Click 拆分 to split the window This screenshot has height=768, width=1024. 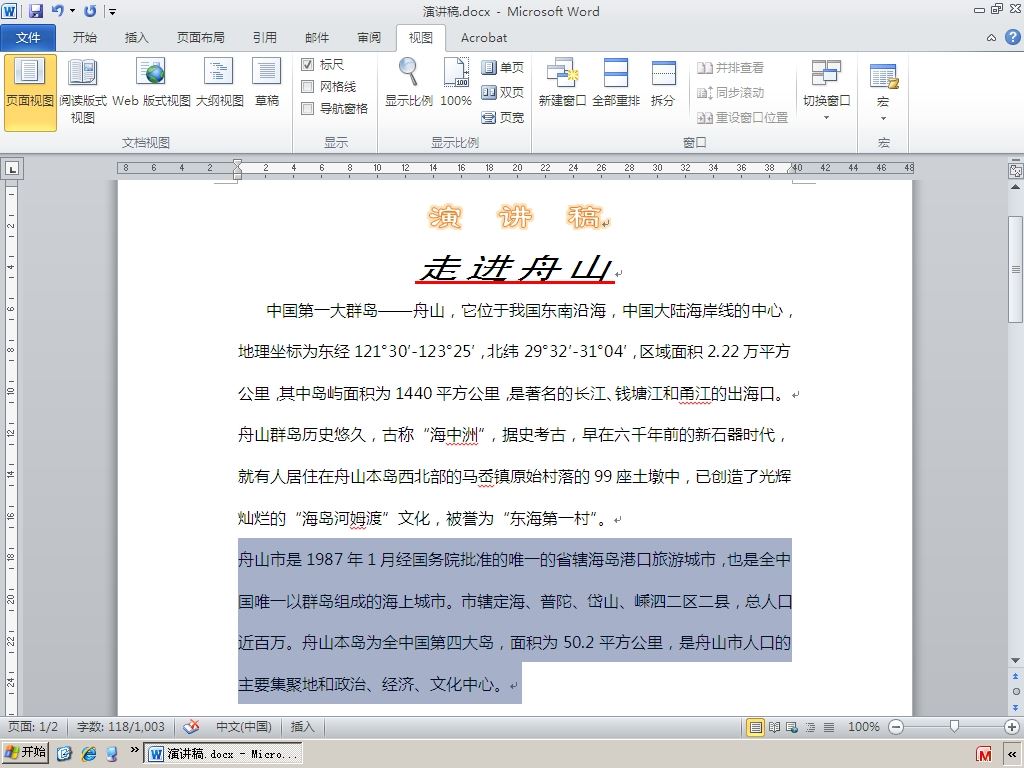point(662,82)
